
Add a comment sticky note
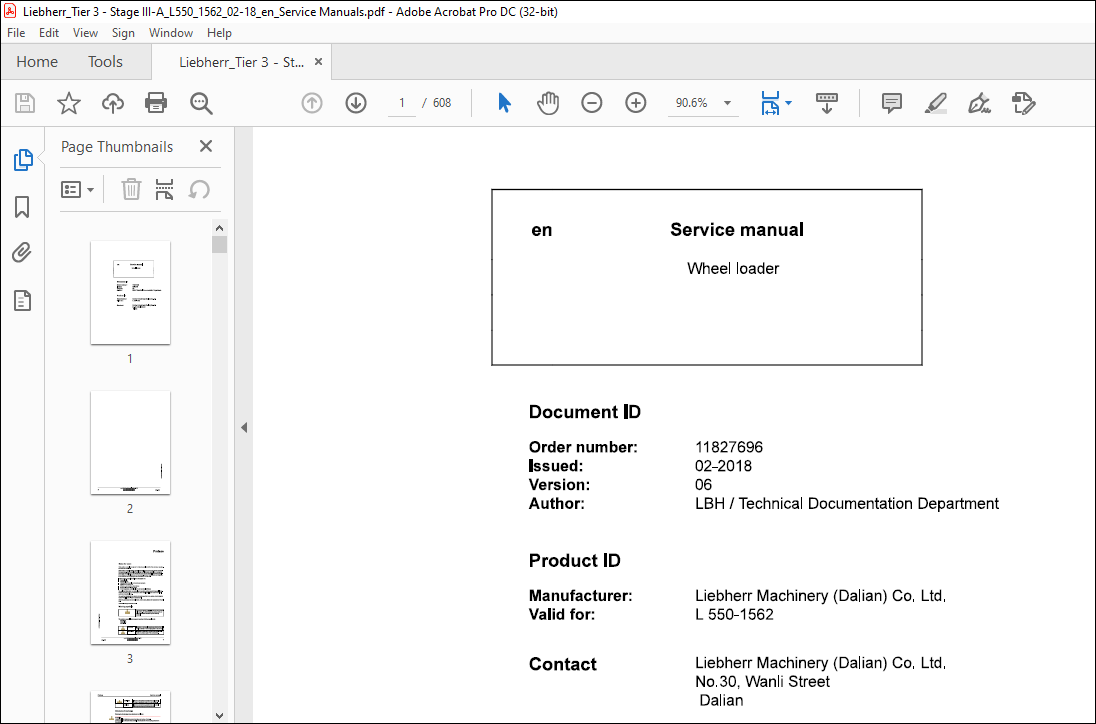click(x=891, y=103)
